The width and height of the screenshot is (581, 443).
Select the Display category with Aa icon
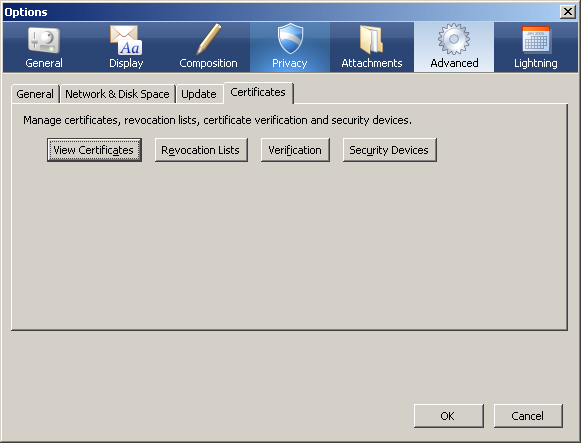(126, 47)
